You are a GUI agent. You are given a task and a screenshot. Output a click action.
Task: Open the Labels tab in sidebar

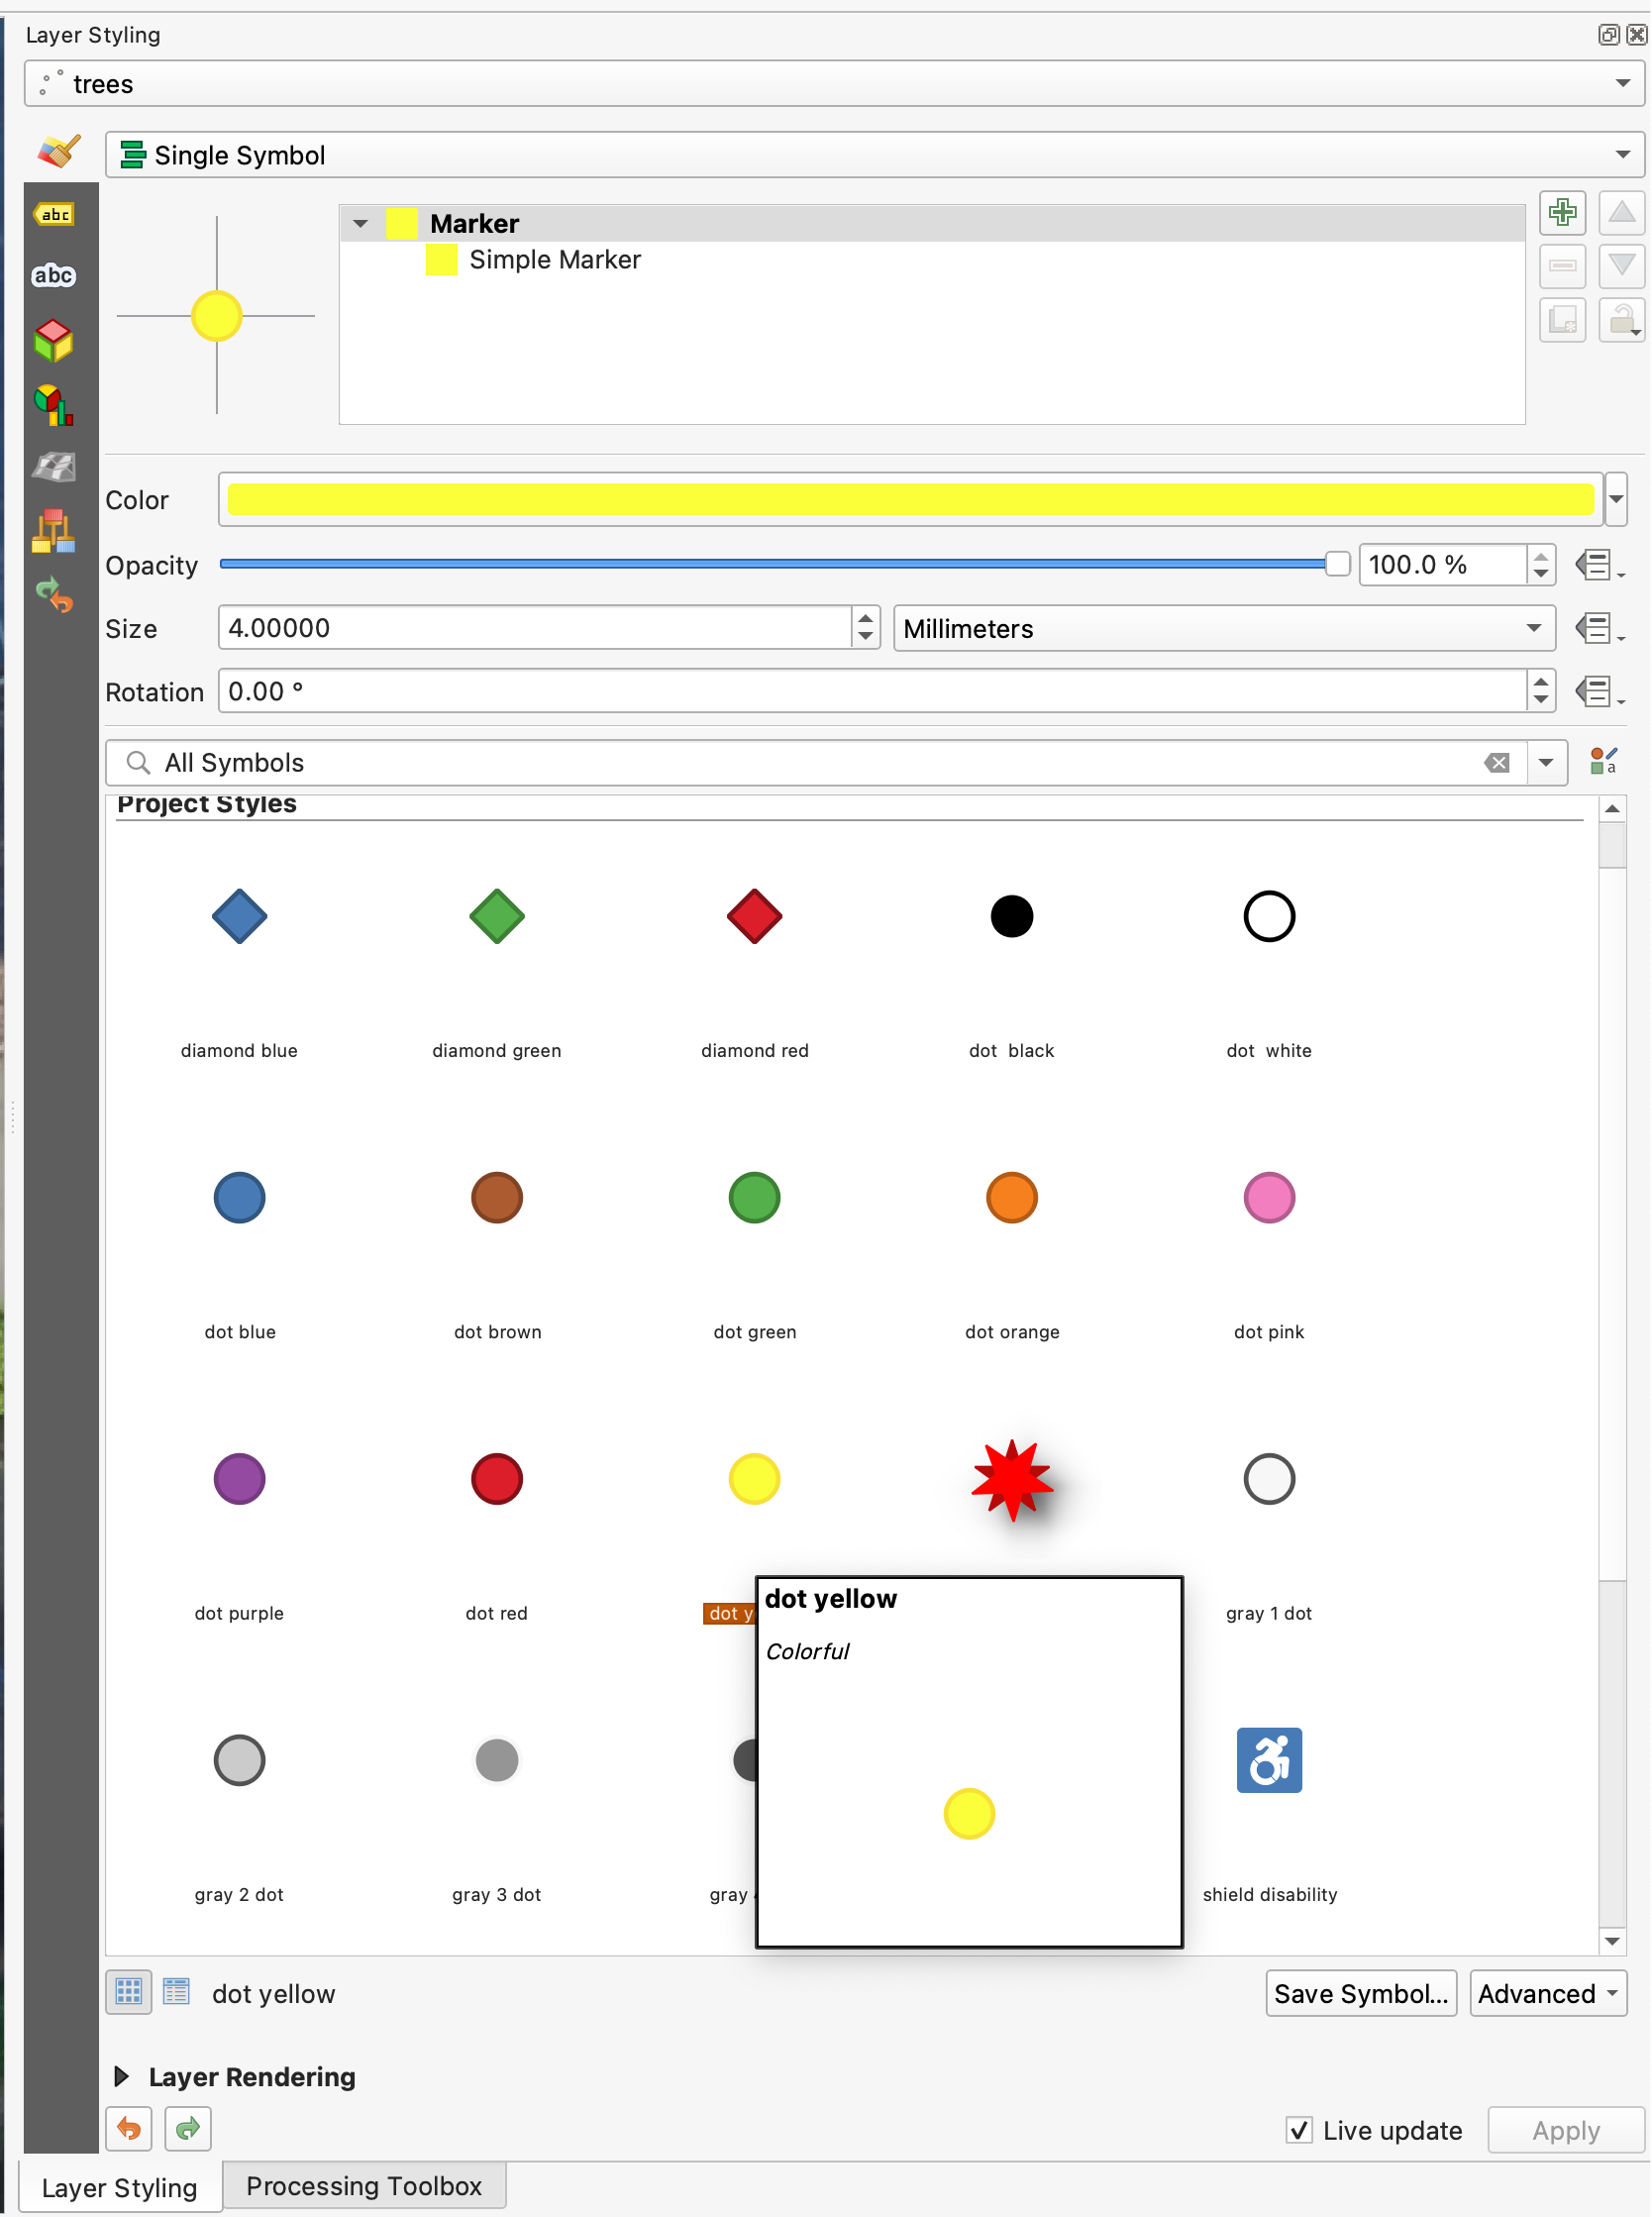coord(54,214)
